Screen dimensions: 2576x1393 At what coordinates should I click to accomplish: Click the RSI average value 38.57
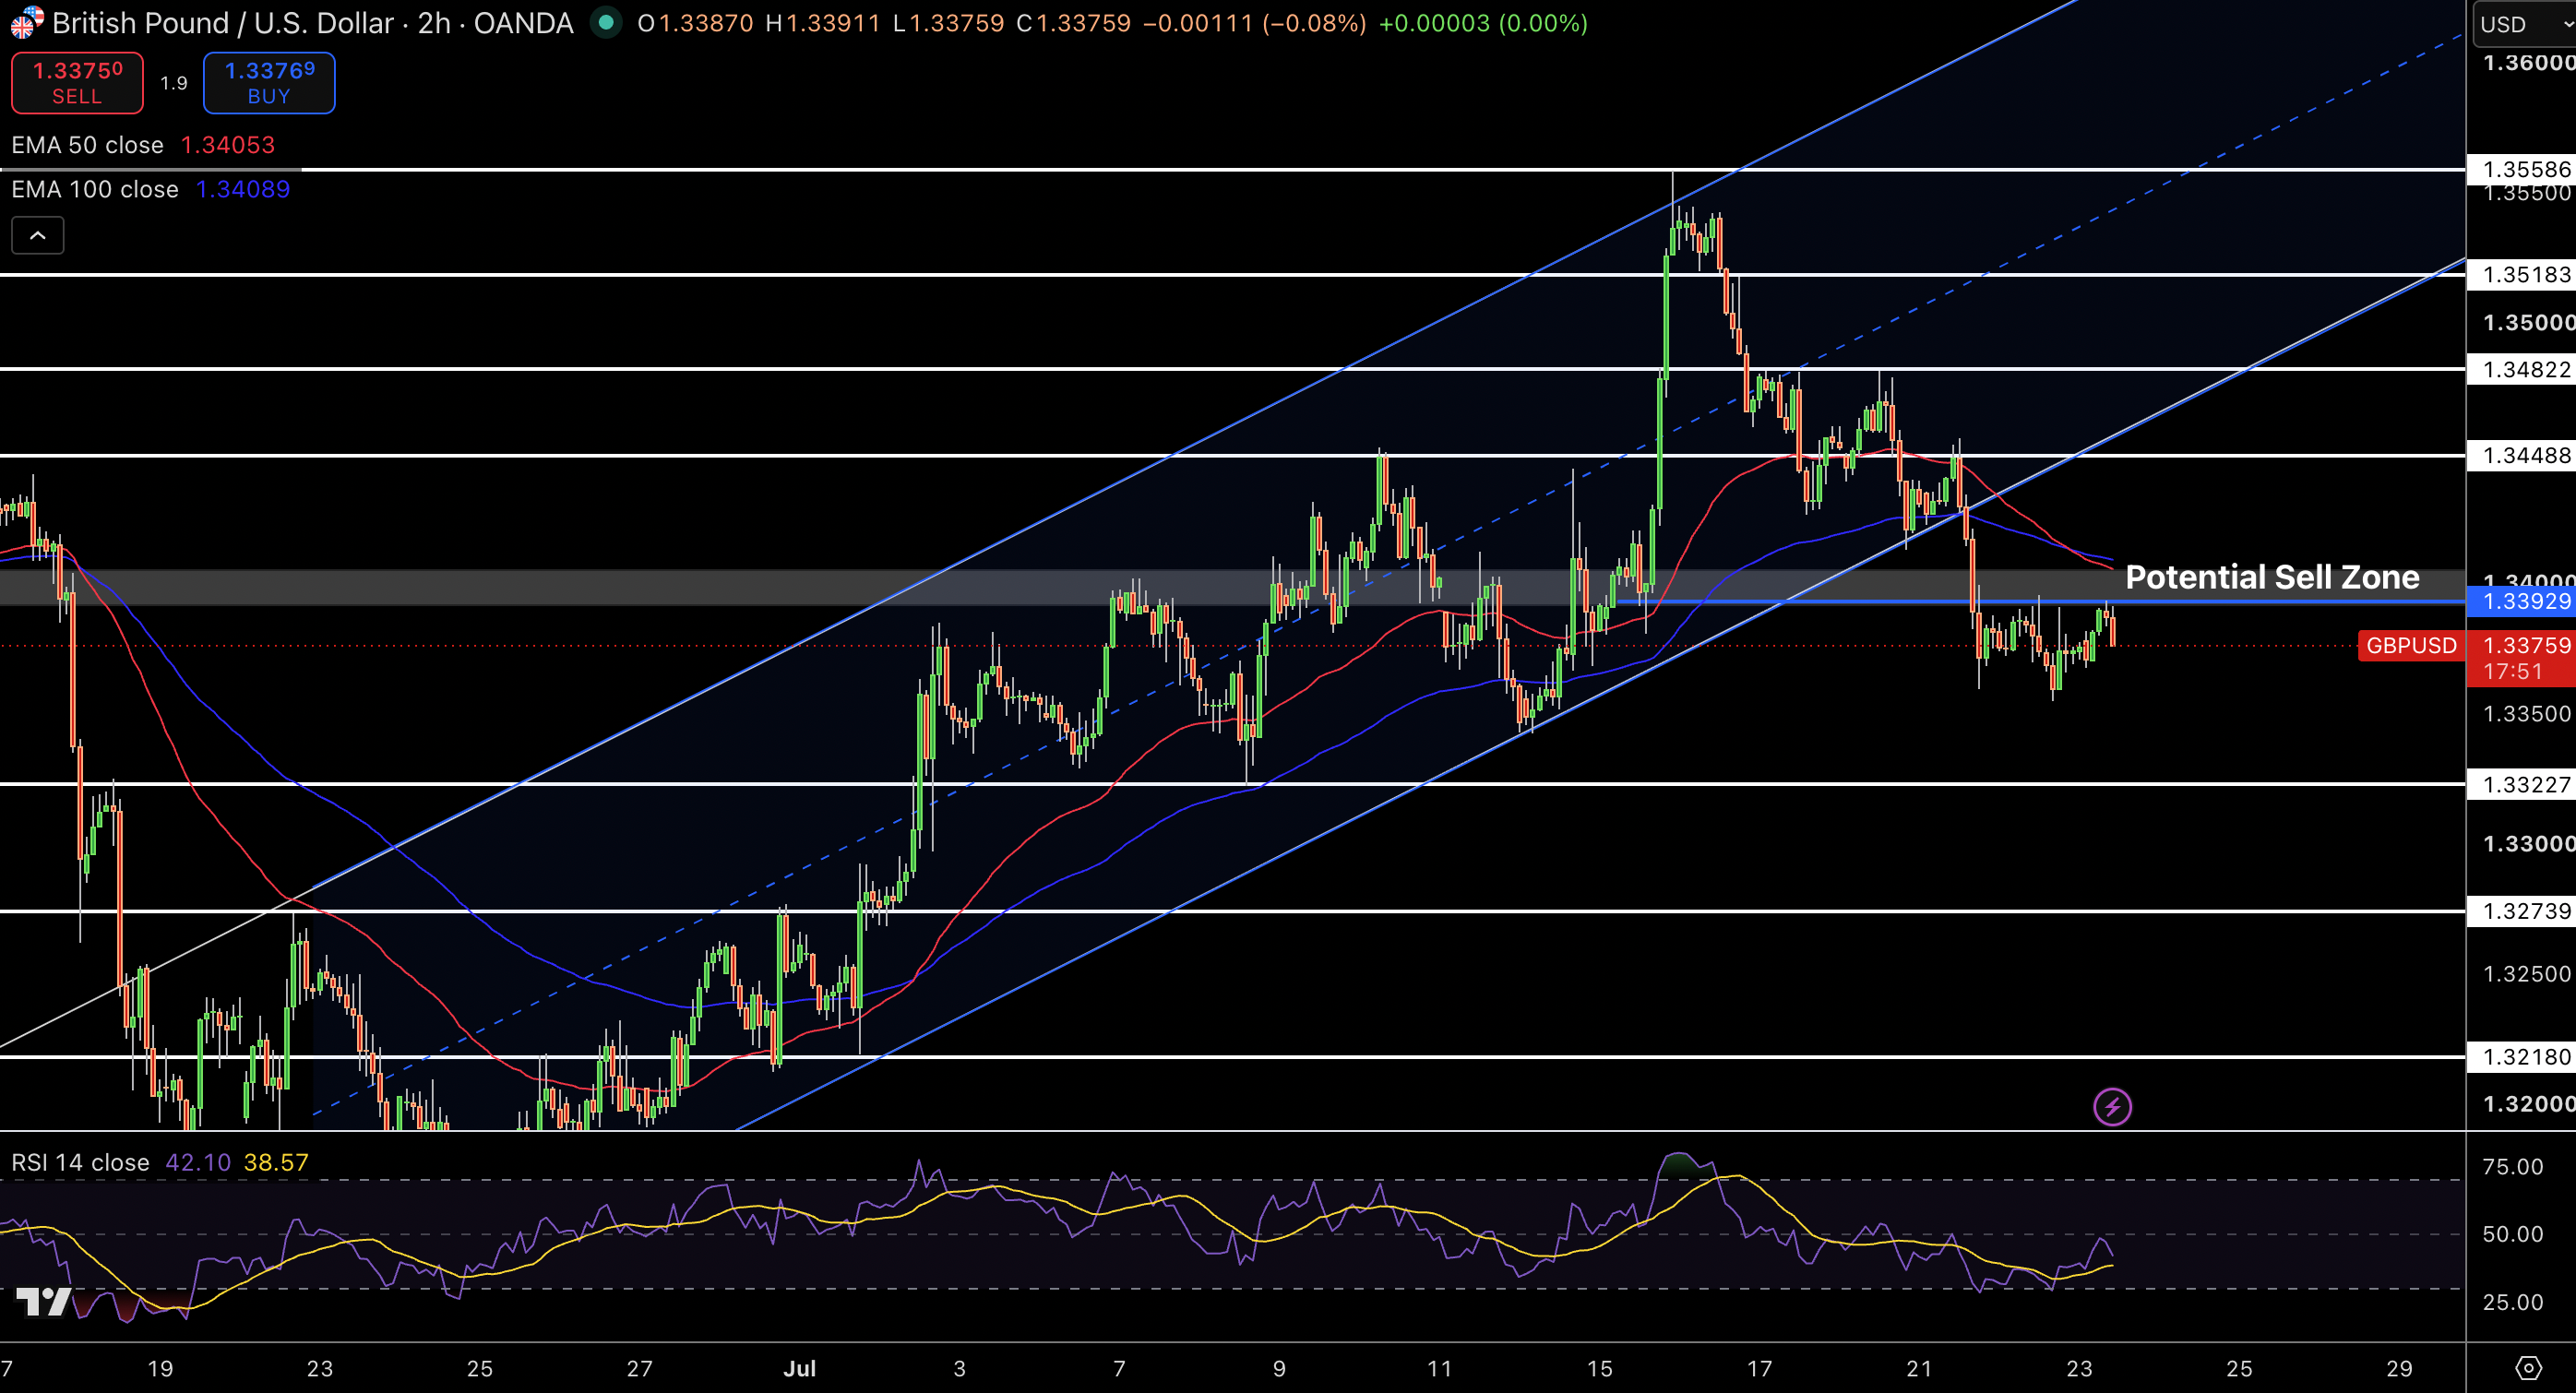click(x=277, y=1162)
